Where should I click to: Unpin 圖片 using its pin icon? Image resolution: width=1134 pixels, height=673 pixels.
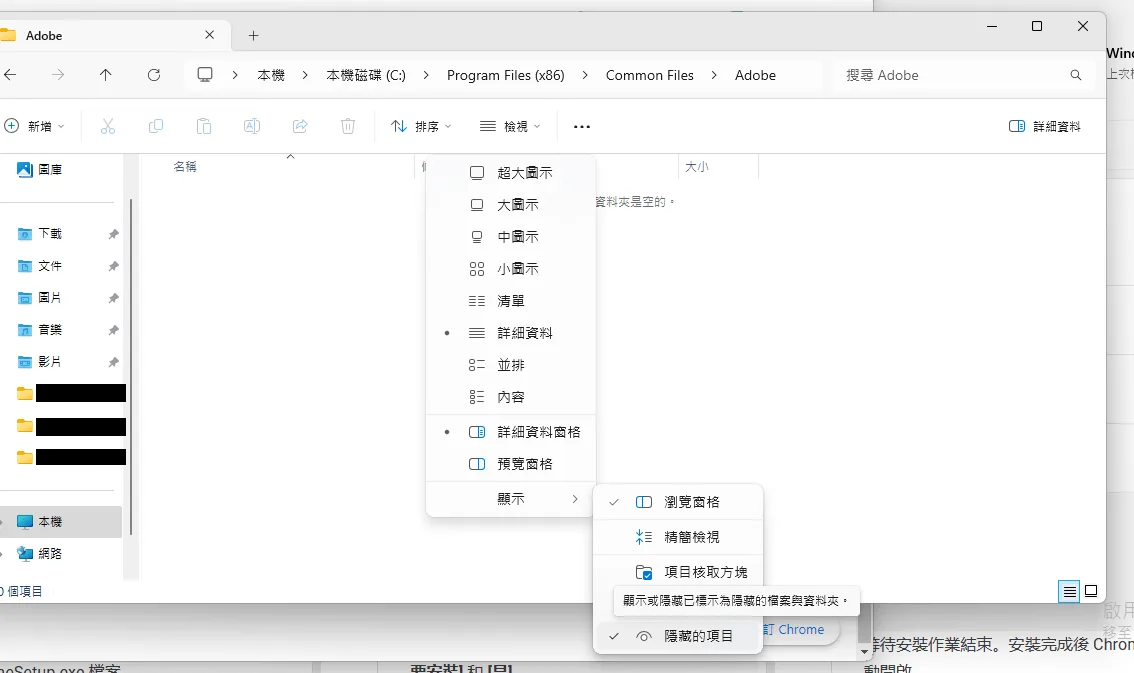point(114,298)
